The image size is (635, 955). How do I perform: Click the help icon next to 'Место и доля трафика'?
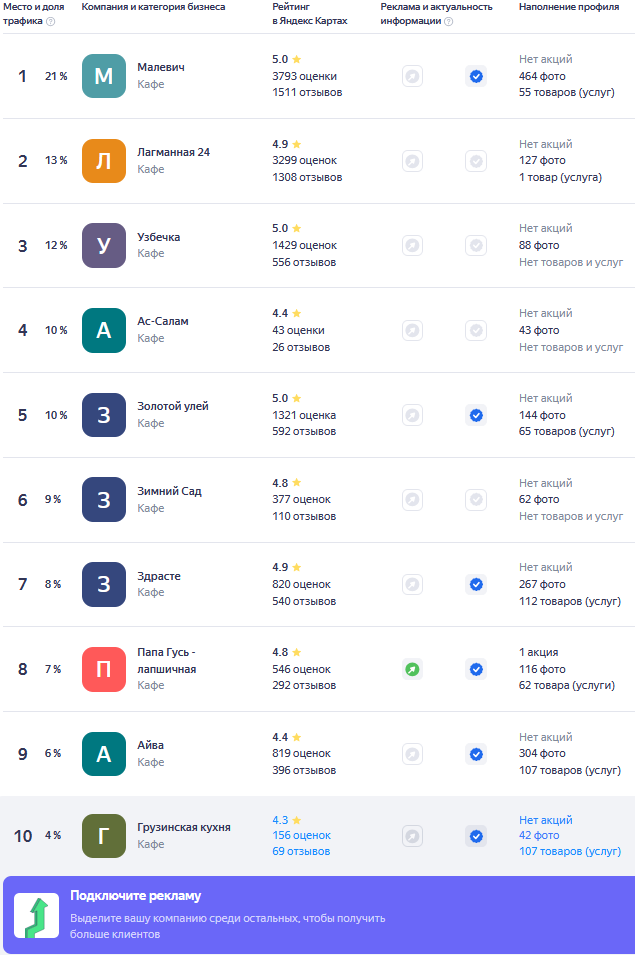tap(51, 21)
